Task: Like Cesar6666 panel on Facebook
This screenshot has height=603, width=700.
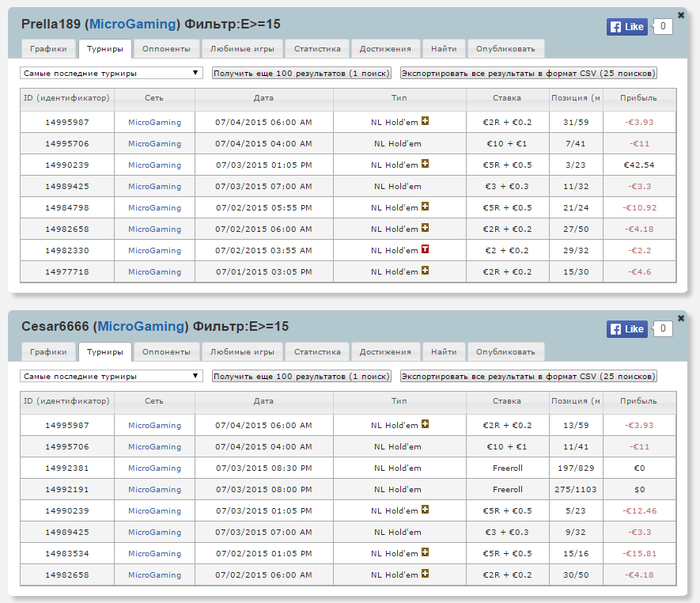Action: 627,329
